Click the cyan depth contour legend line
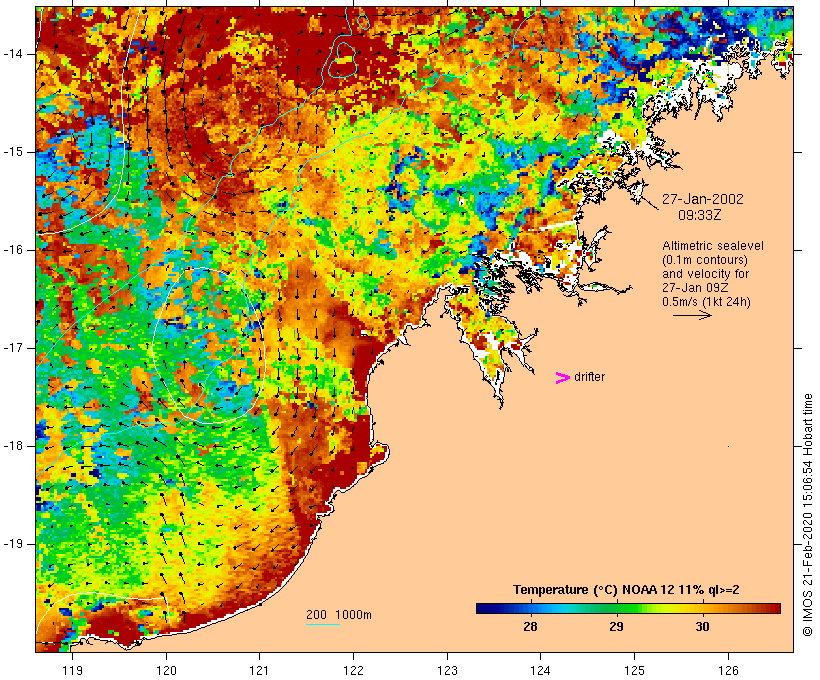 323,624
